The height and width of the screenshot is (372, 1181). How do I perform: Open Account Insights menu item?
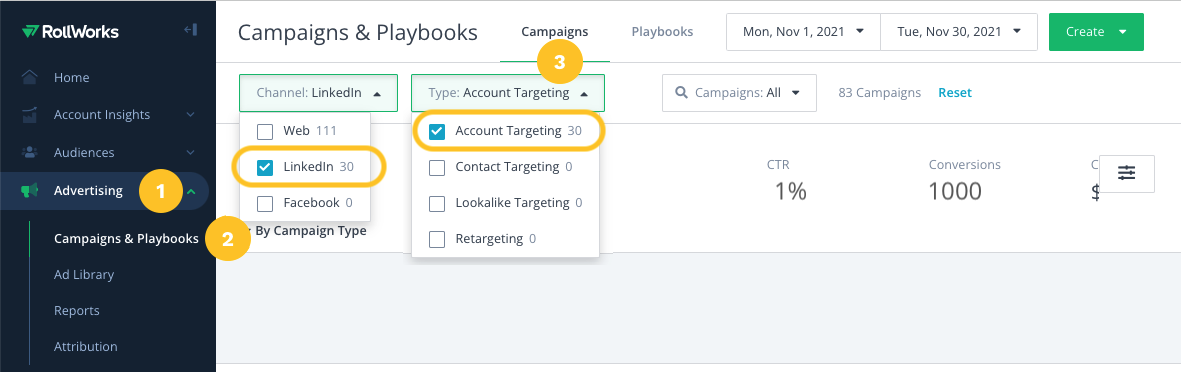(102, 114)
